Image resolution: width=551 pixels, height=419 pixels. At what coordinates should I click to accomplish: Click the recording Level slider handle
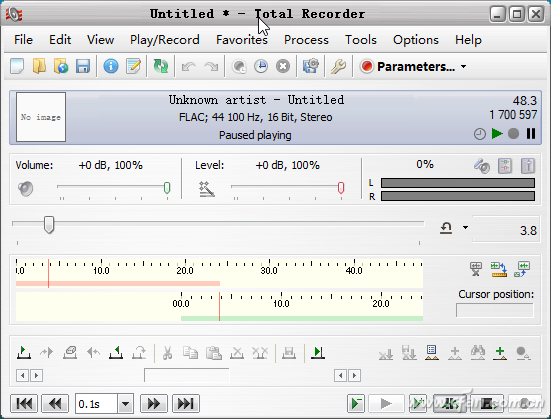(x=341, y=188)
